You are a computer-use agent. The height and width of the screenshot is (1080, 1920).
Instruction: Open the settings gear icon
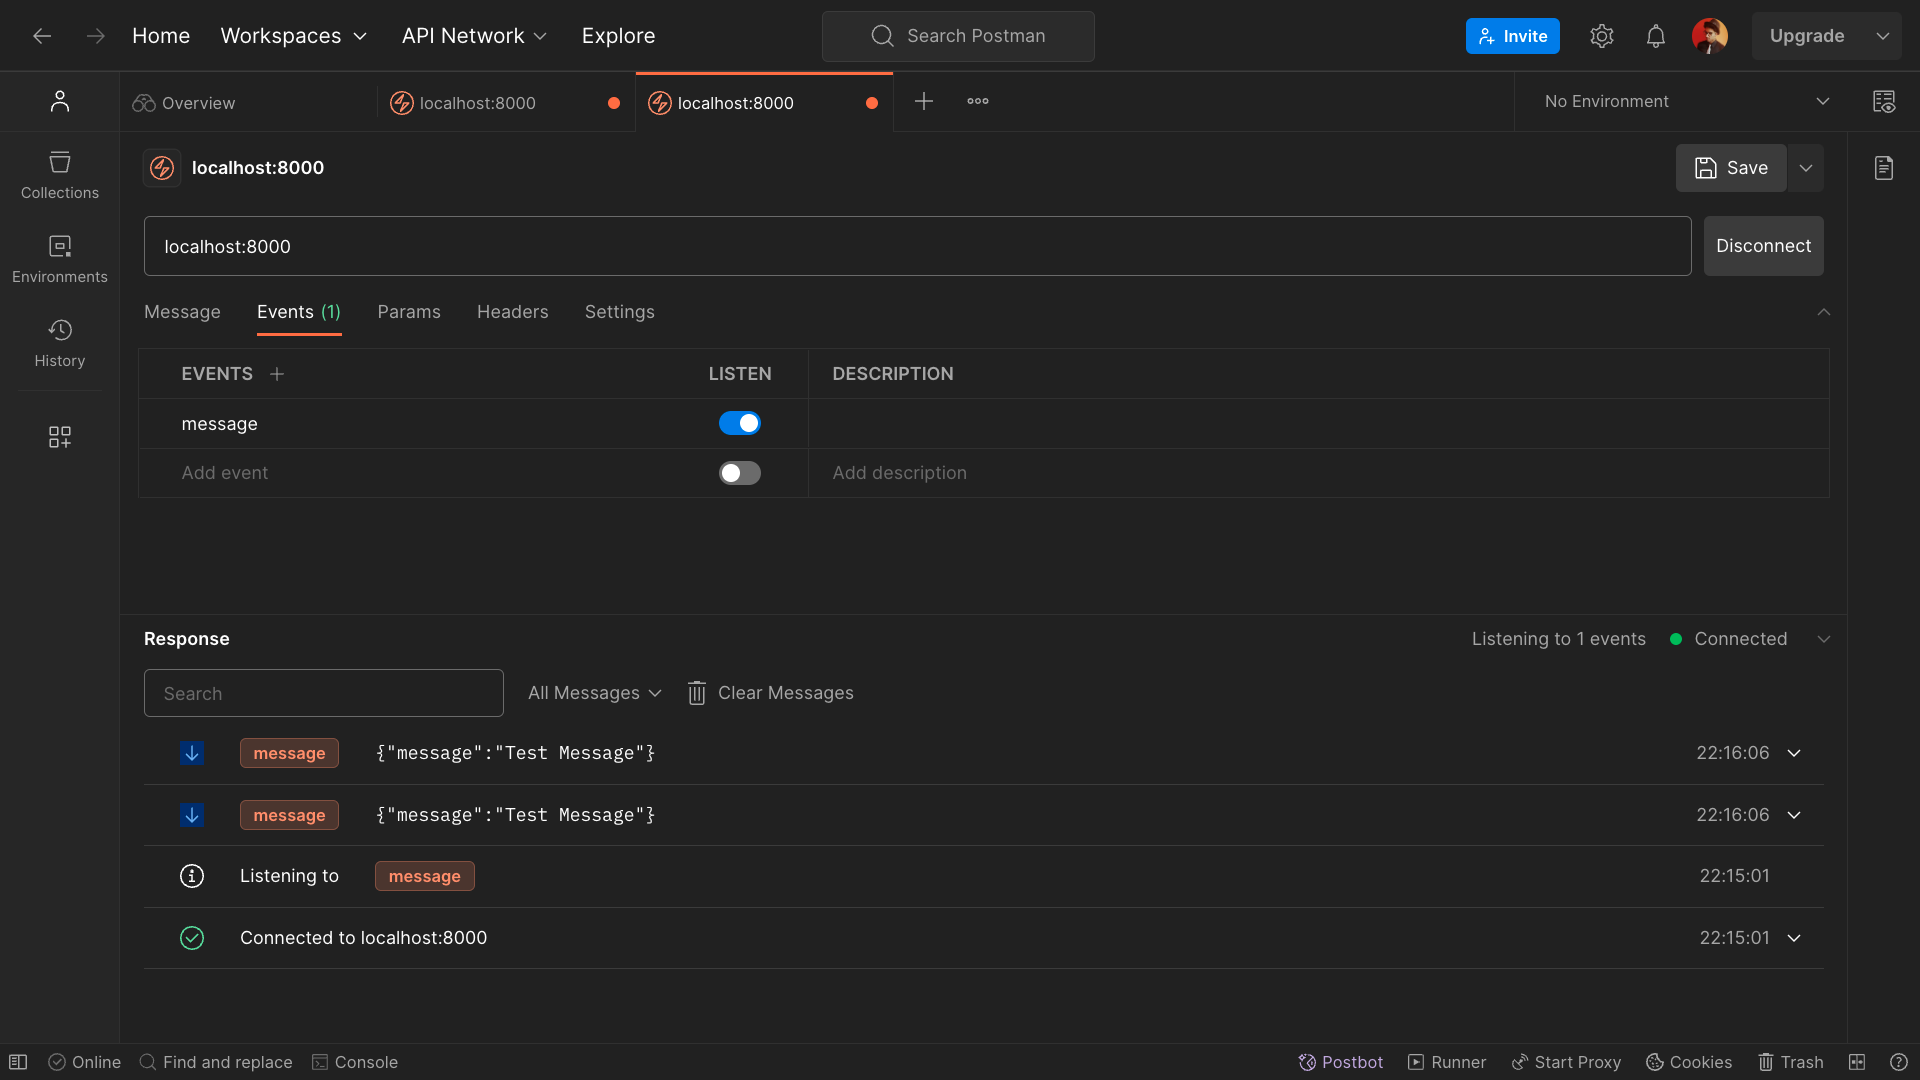pyautogui.click(x=1602, y=36)
